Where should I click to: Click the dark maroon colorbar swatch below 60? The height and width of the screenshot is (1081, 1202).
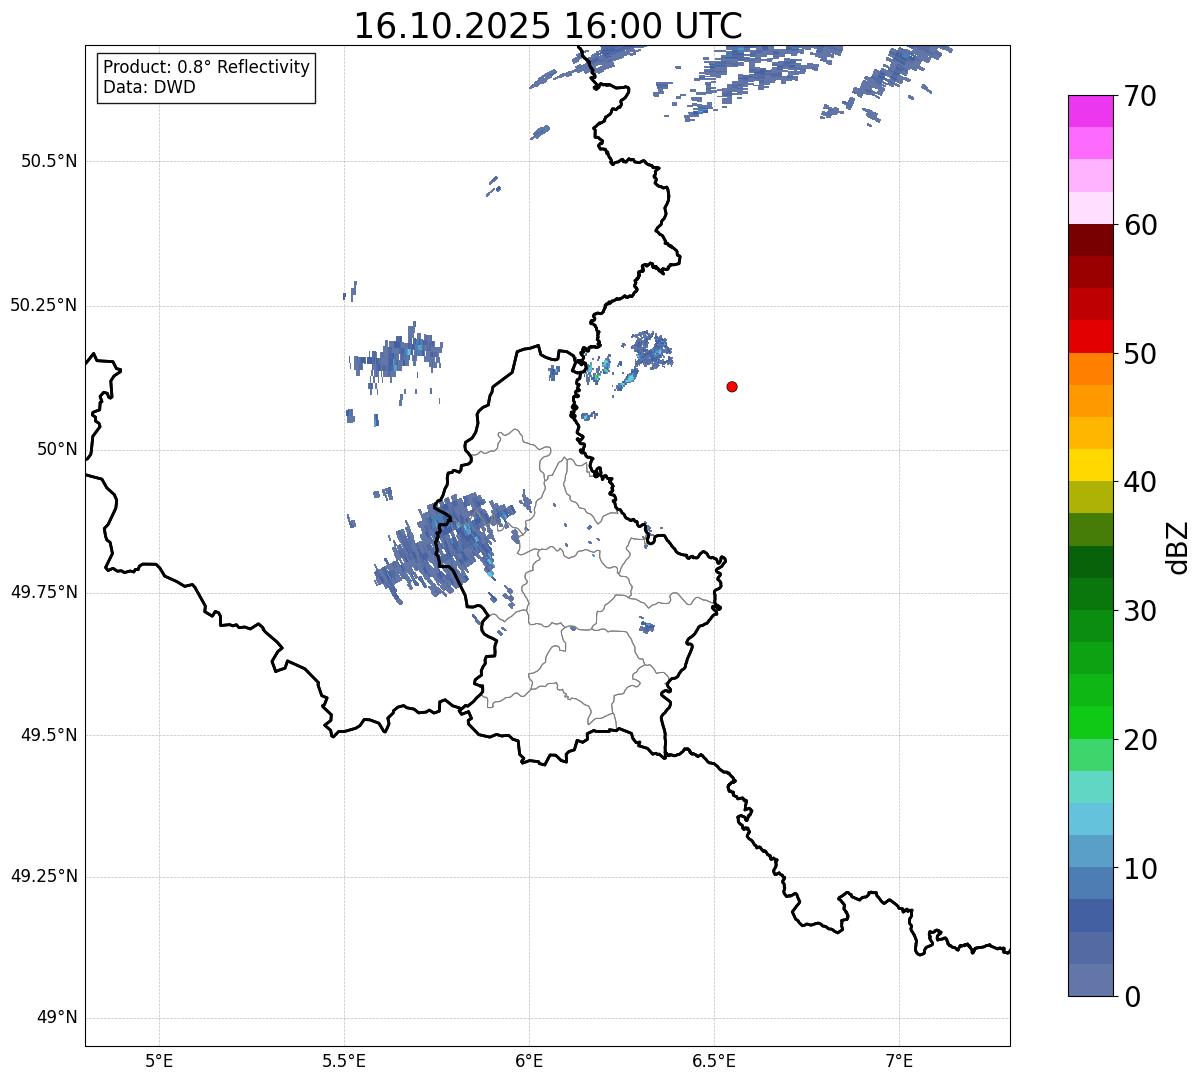(x=1090, y=240)
